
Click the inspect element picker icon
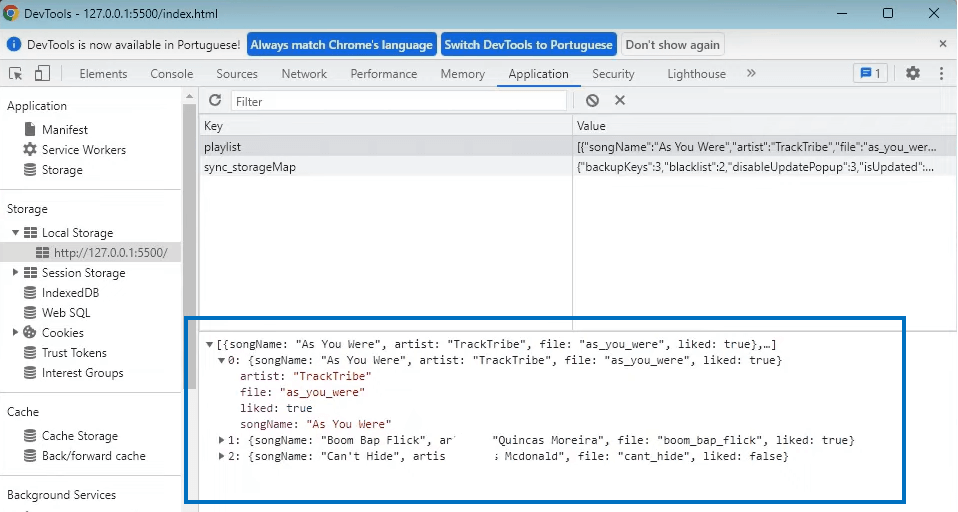pos(16,73)
